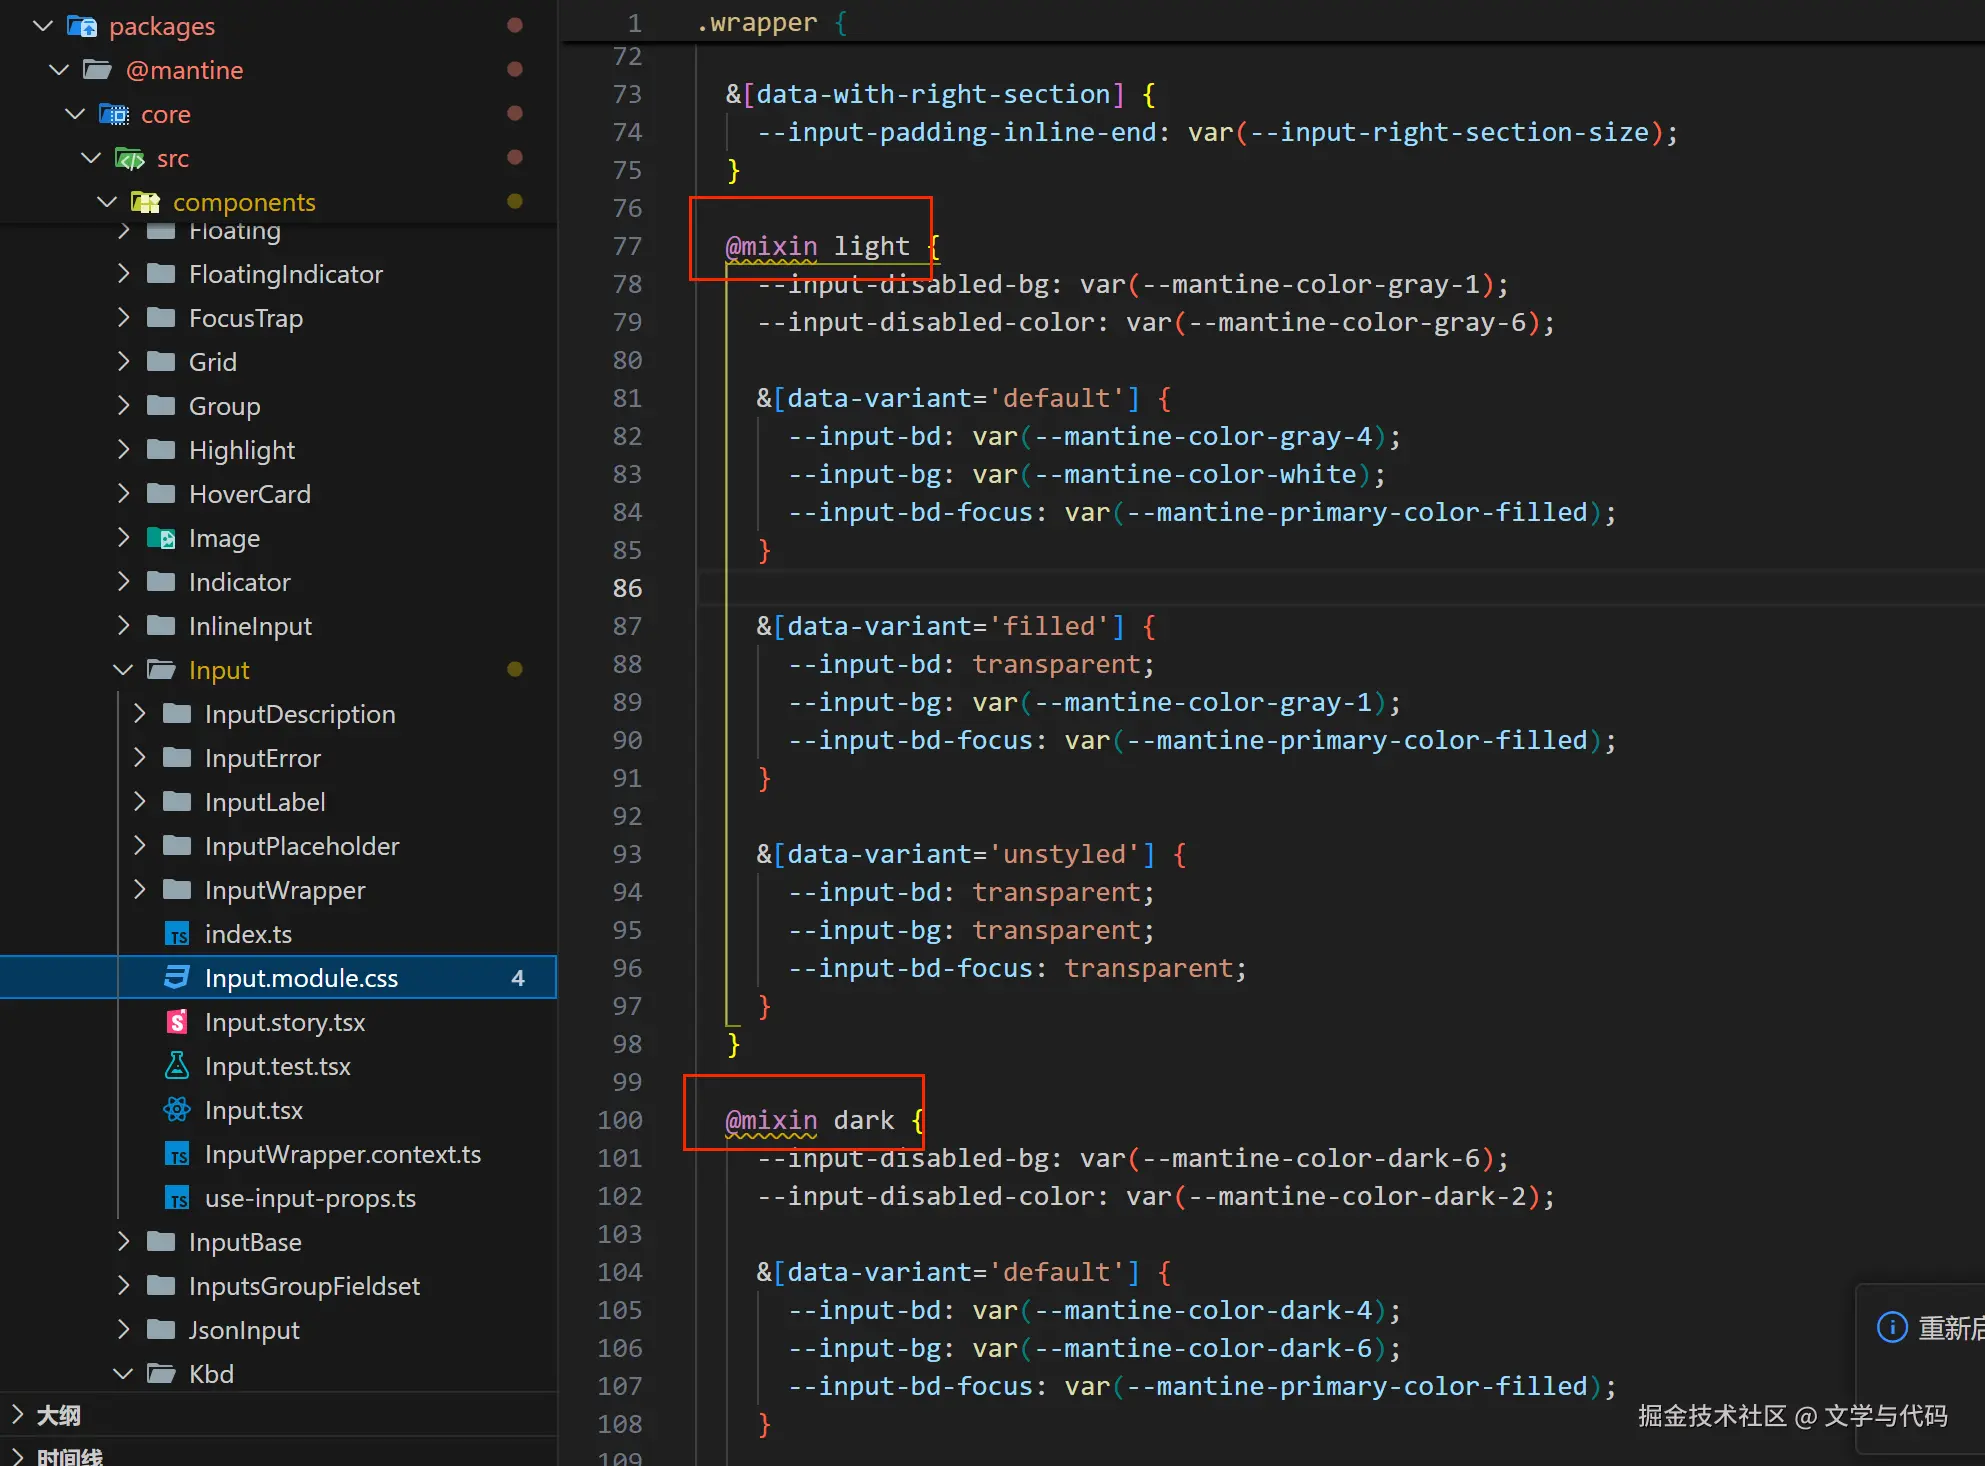Click the CSS icon of Input.module.css
1985x1466 pixels.
pos(177,978)
